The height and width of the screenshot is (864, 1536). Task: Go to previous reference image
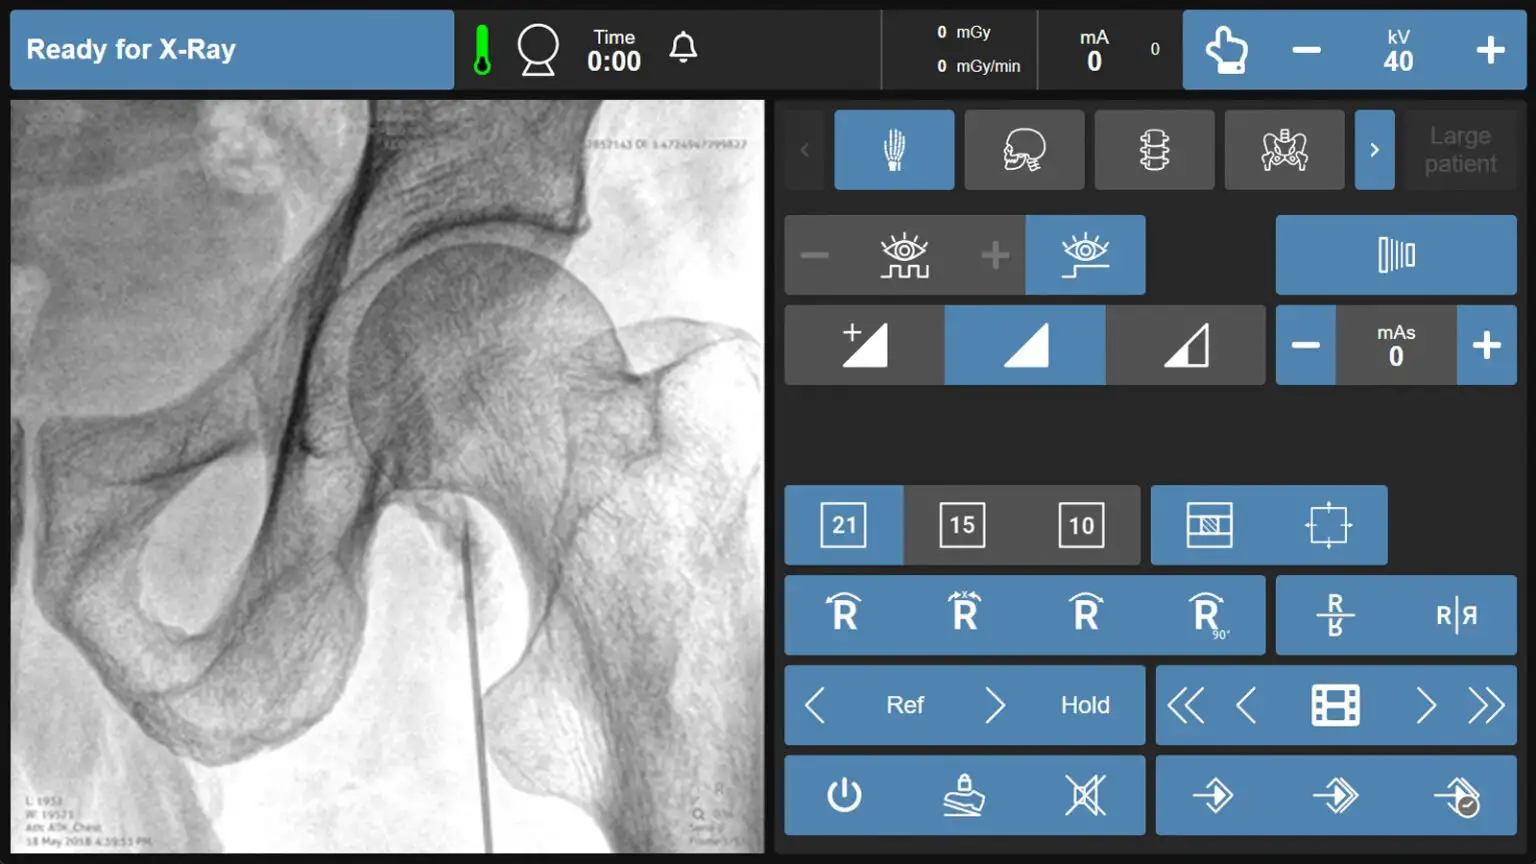click(x=815, y=705)
